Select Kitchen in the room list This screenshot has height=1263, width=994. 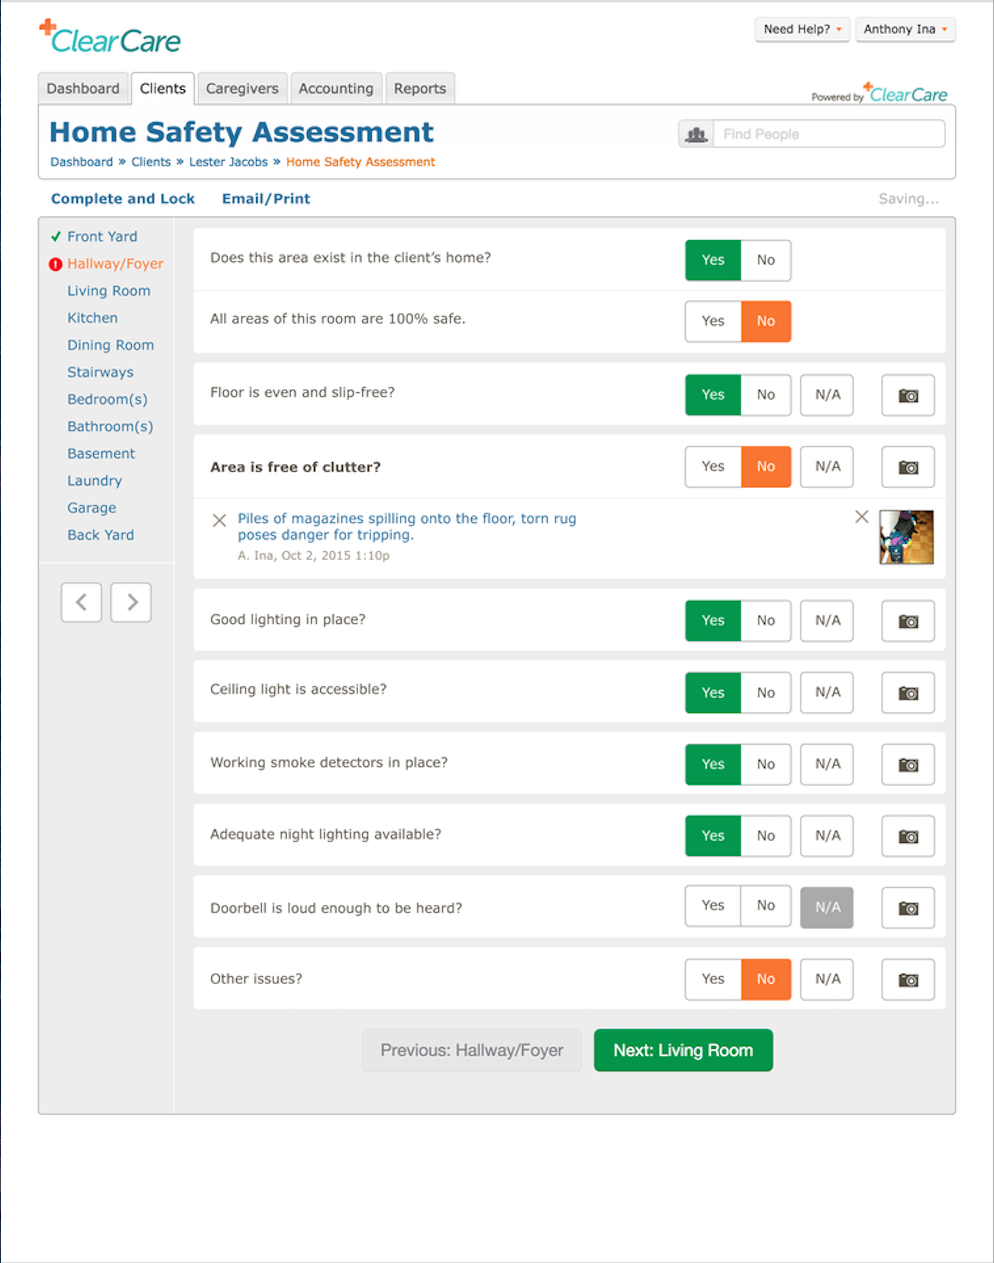click(92, 318)
